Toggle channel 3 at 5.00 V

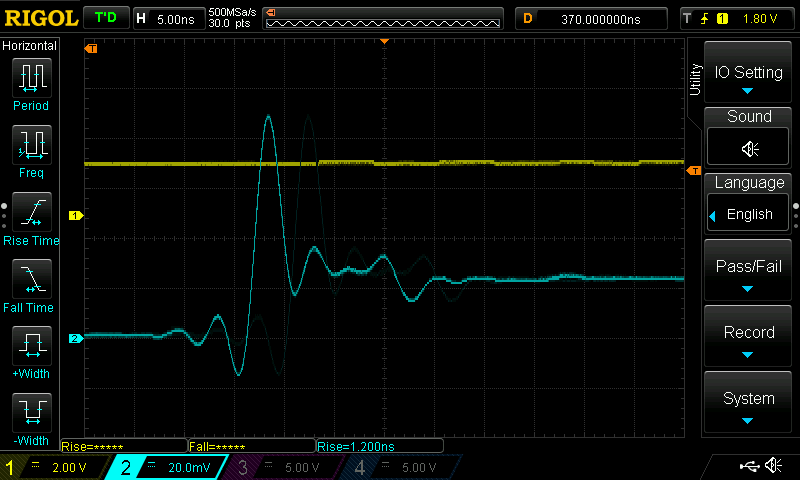[284, 467]
